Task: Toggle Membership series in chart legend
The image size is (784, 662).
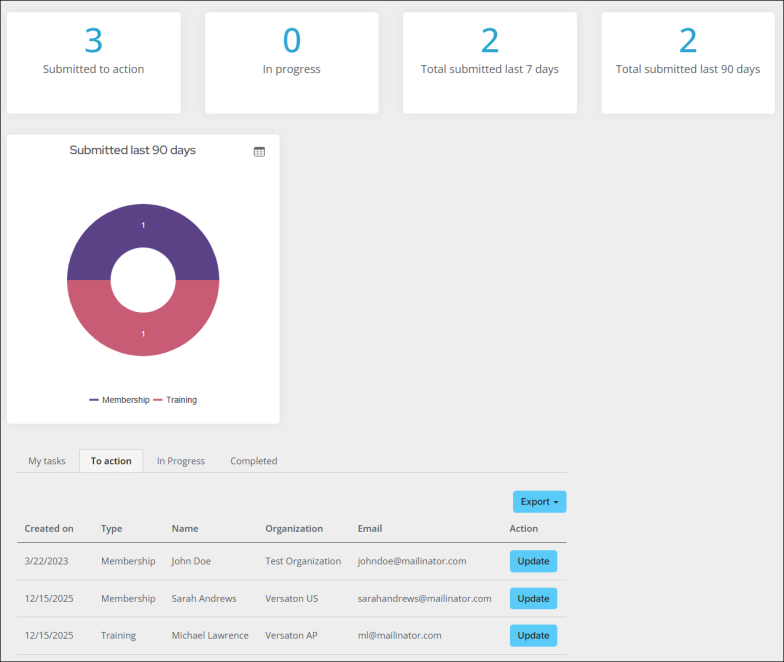Action: point(120,400)
